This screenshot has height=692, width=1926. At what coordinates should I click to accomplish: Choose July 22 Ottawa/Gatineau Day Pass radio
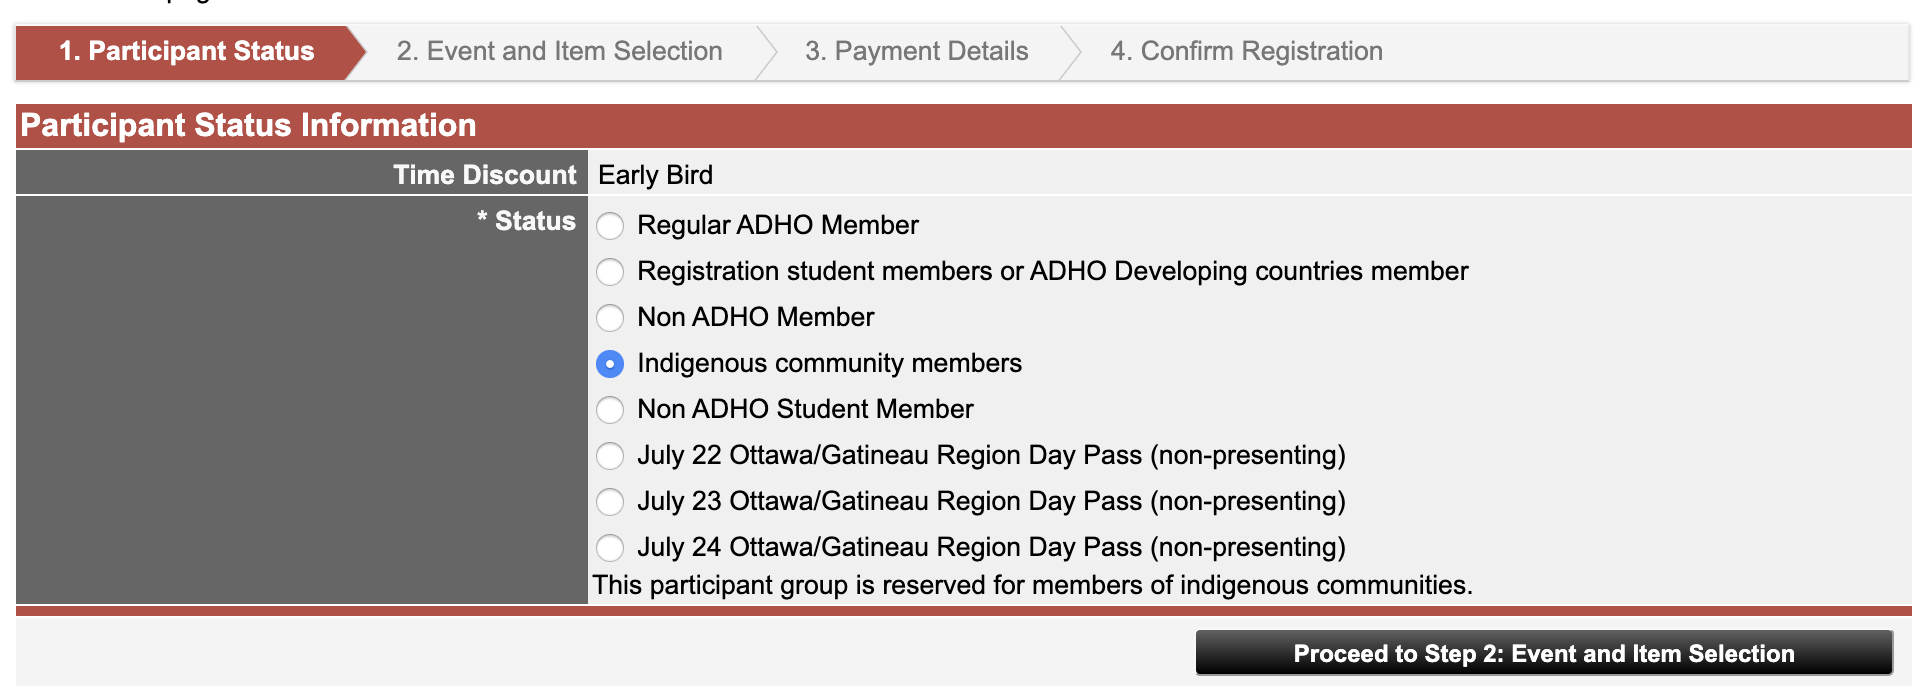pyautogui.click(x=610, y=456)
